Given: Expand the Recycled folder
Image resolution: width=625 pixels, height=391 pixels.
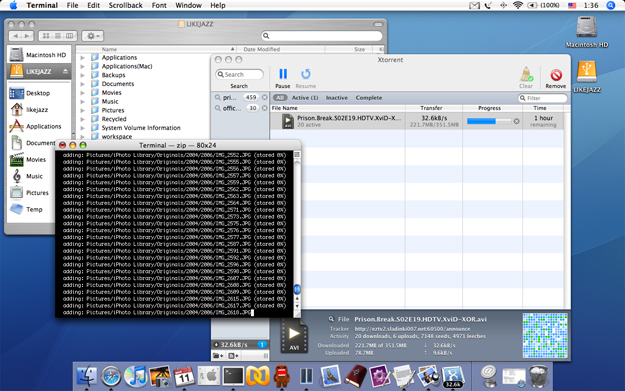Looking at the screenshot, I should (83, 119).
